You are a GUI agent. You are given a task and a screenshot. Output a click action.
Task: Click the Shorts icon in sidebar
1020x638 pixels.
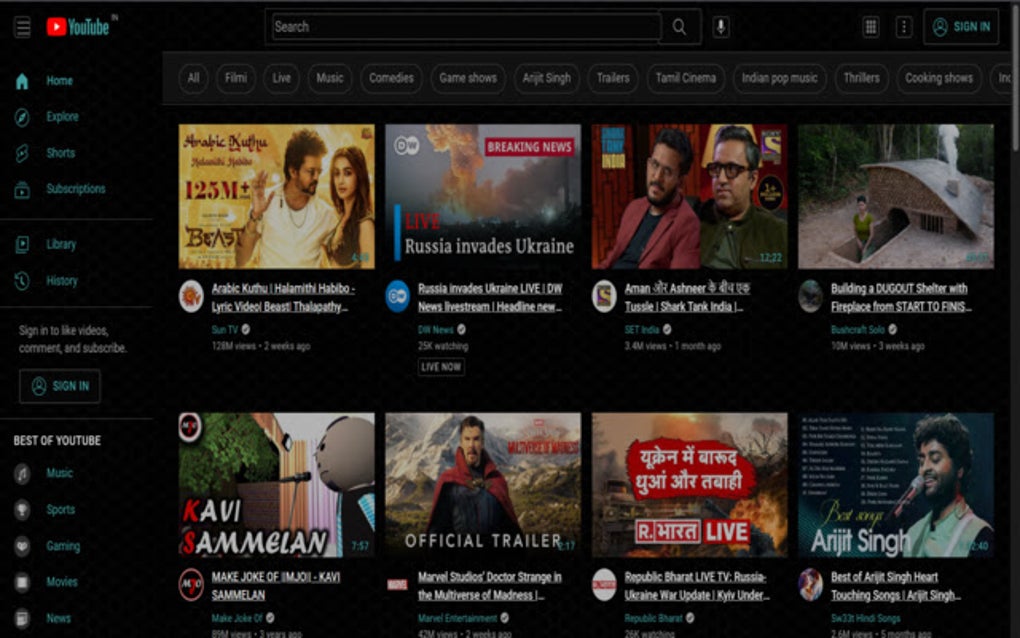click(x=22, y=153)
